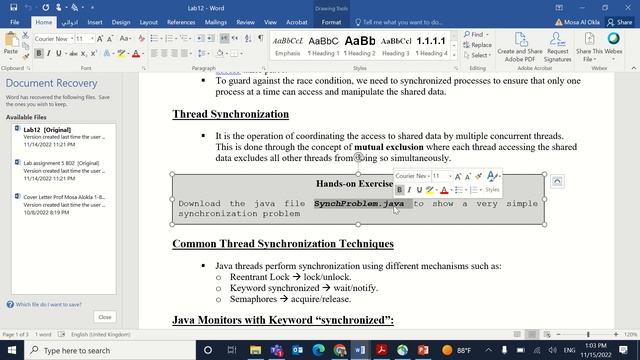
Task: Click the Format Painter brush in ribbon
Action: [x=26, y=56]
